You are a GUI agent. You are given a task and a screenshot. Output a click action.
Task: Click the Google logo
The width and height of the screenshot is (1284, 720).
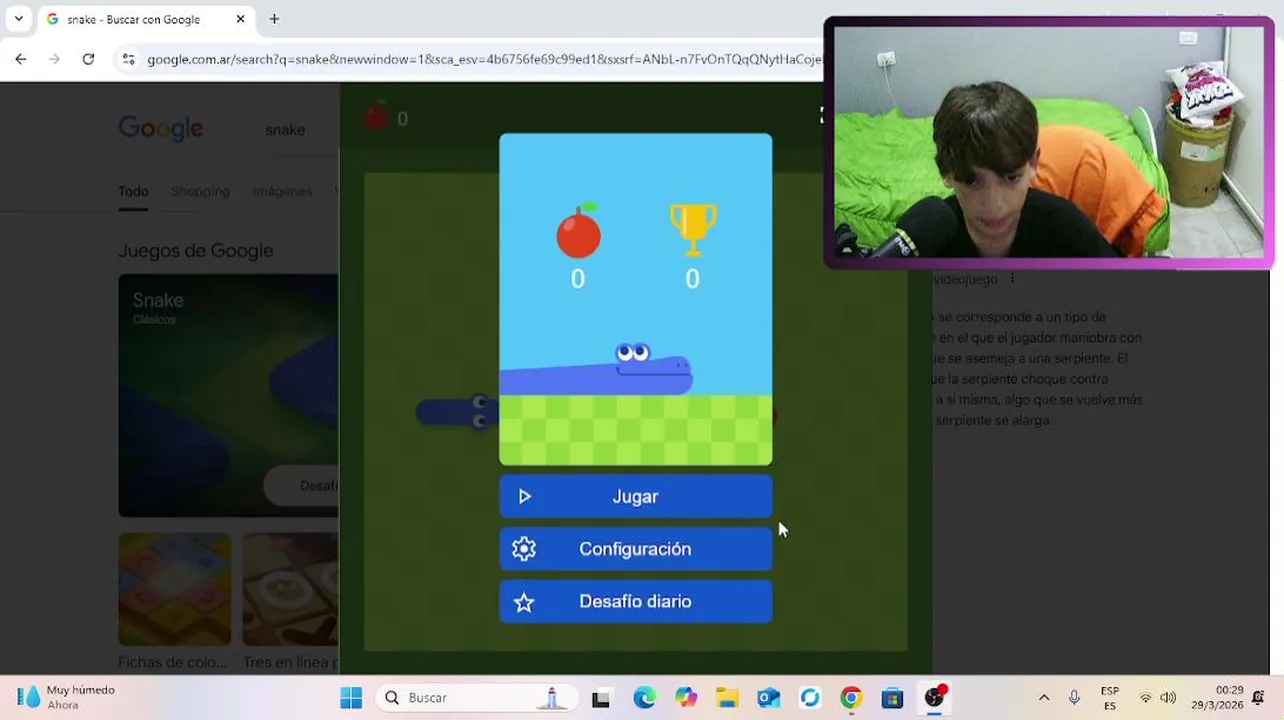point(161,129)
